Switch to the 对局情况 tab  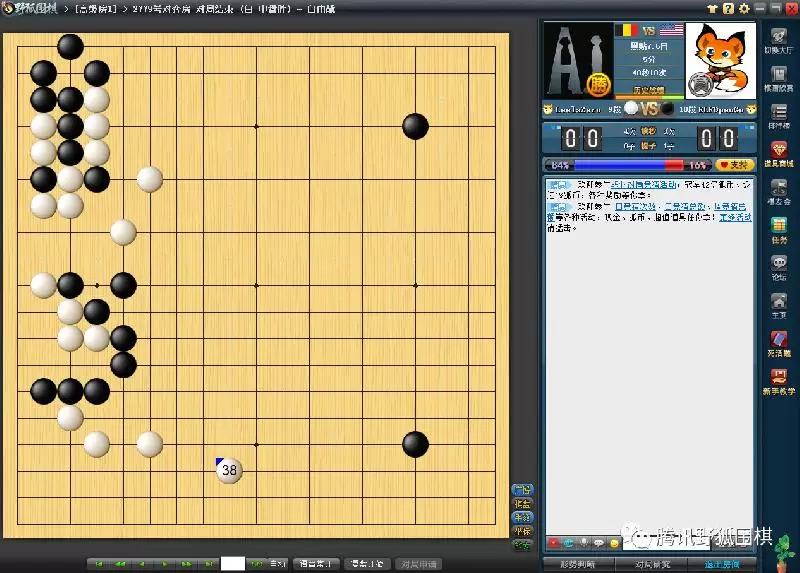(x=650, y=564)
